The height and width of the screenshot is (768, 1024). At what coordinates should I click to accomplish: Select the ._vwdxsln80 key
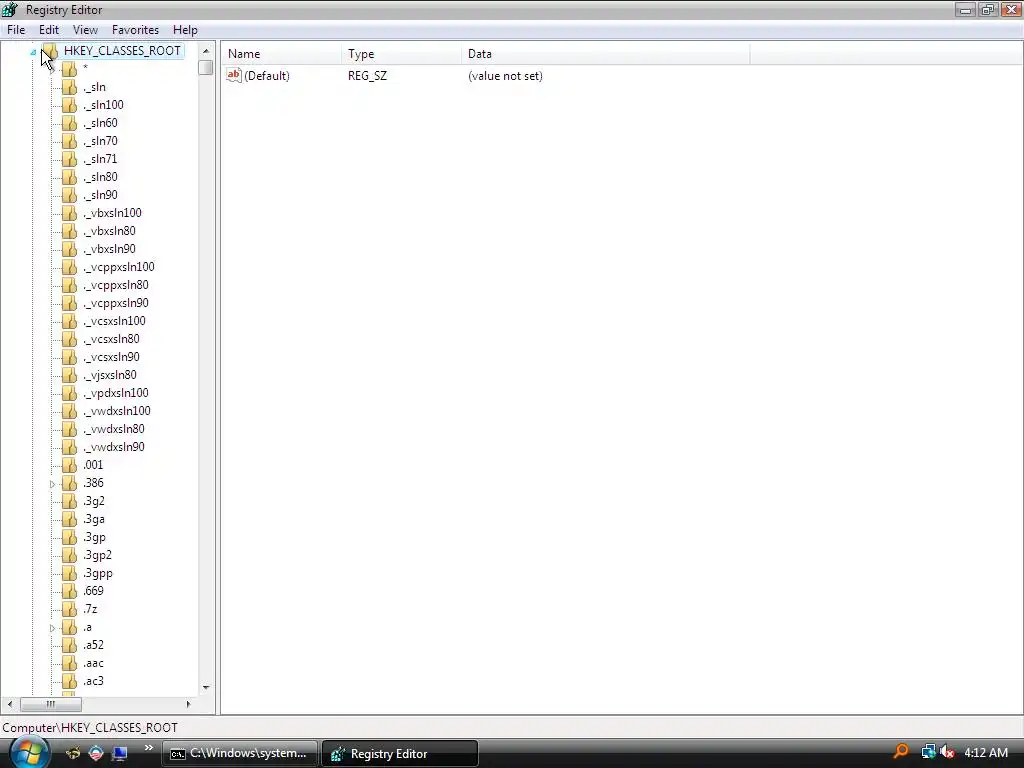click(x=114, y=429)
